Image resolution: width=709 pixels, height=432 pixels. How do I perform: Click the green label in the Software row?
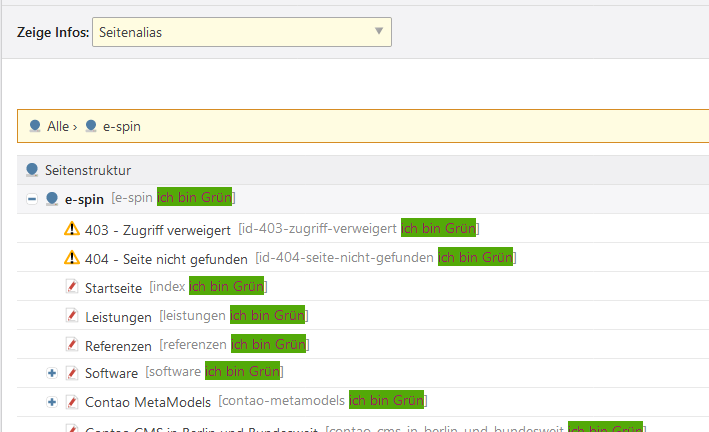(x=242, y=371)
